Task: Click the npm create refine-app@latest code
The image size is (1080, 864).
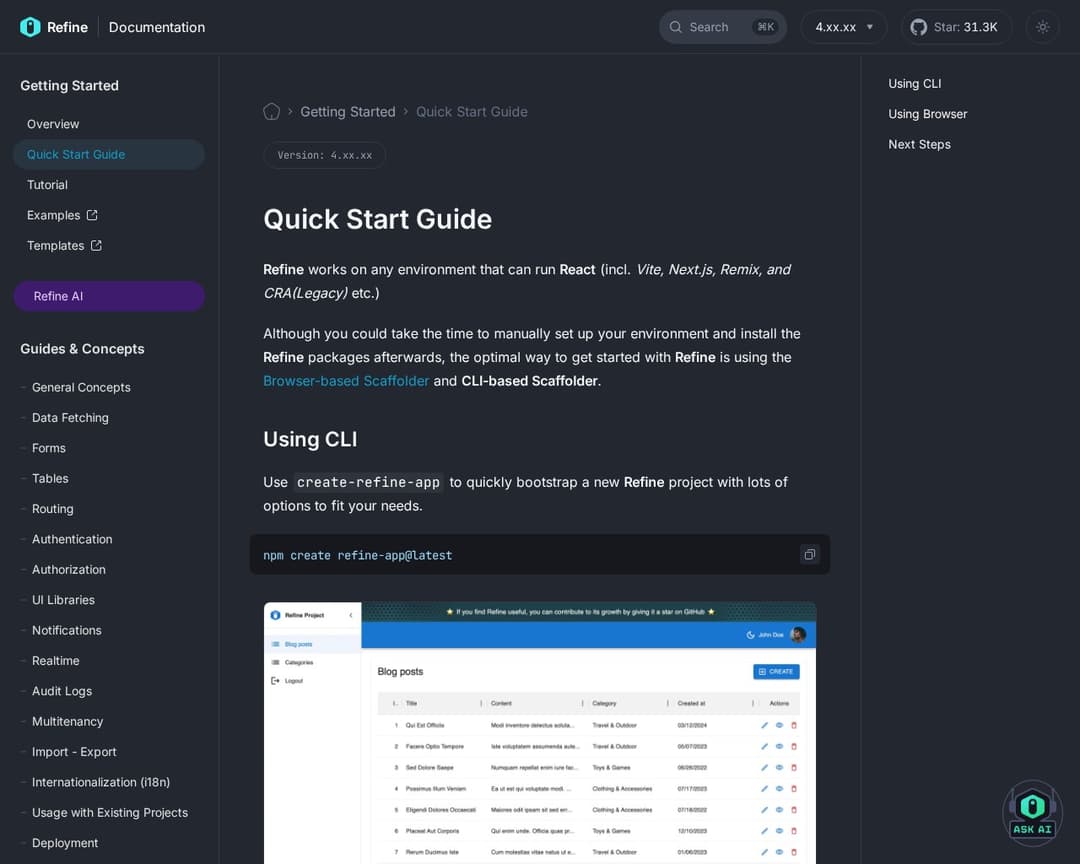Action: pos(357,555)
